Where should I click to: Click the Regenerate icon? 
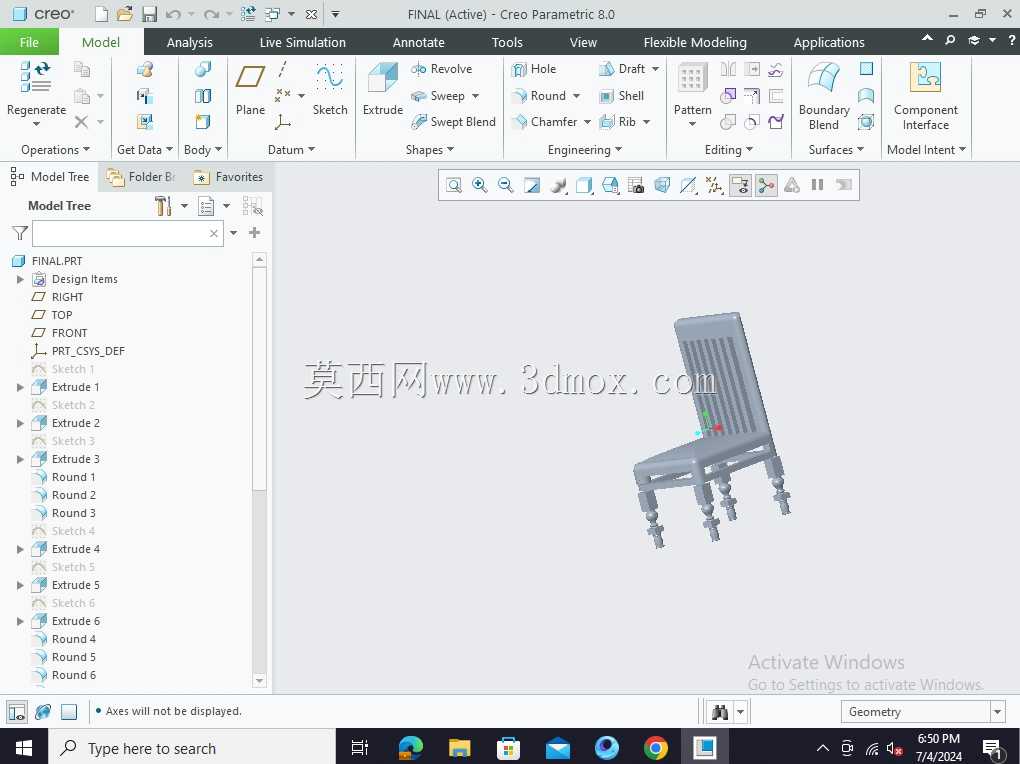click(x=36, y=77)
